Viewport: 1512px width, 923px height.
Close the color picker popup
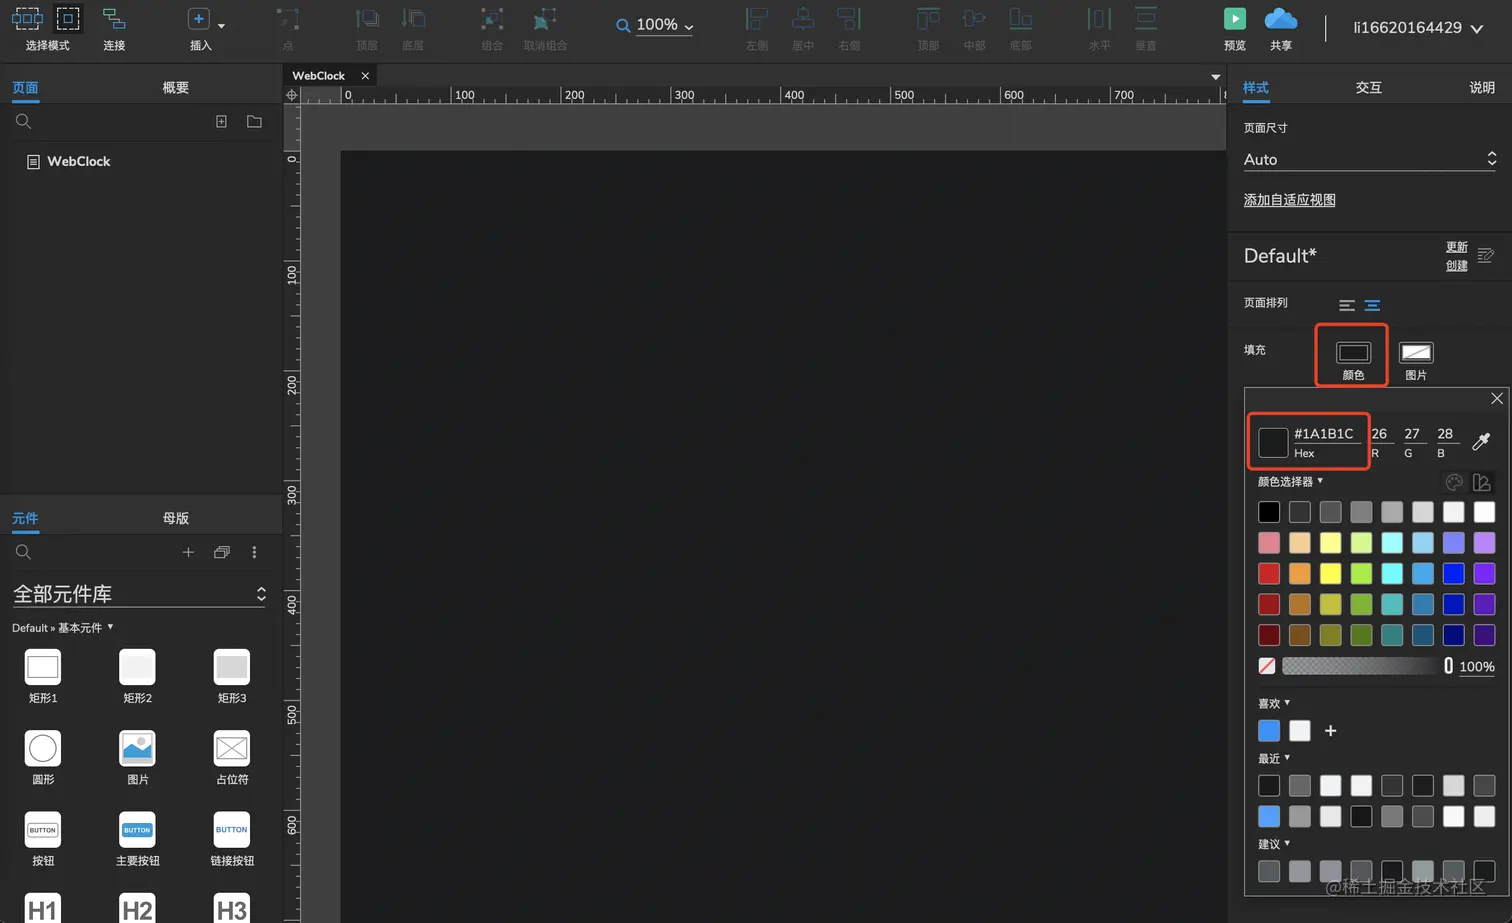[1497, 398]
